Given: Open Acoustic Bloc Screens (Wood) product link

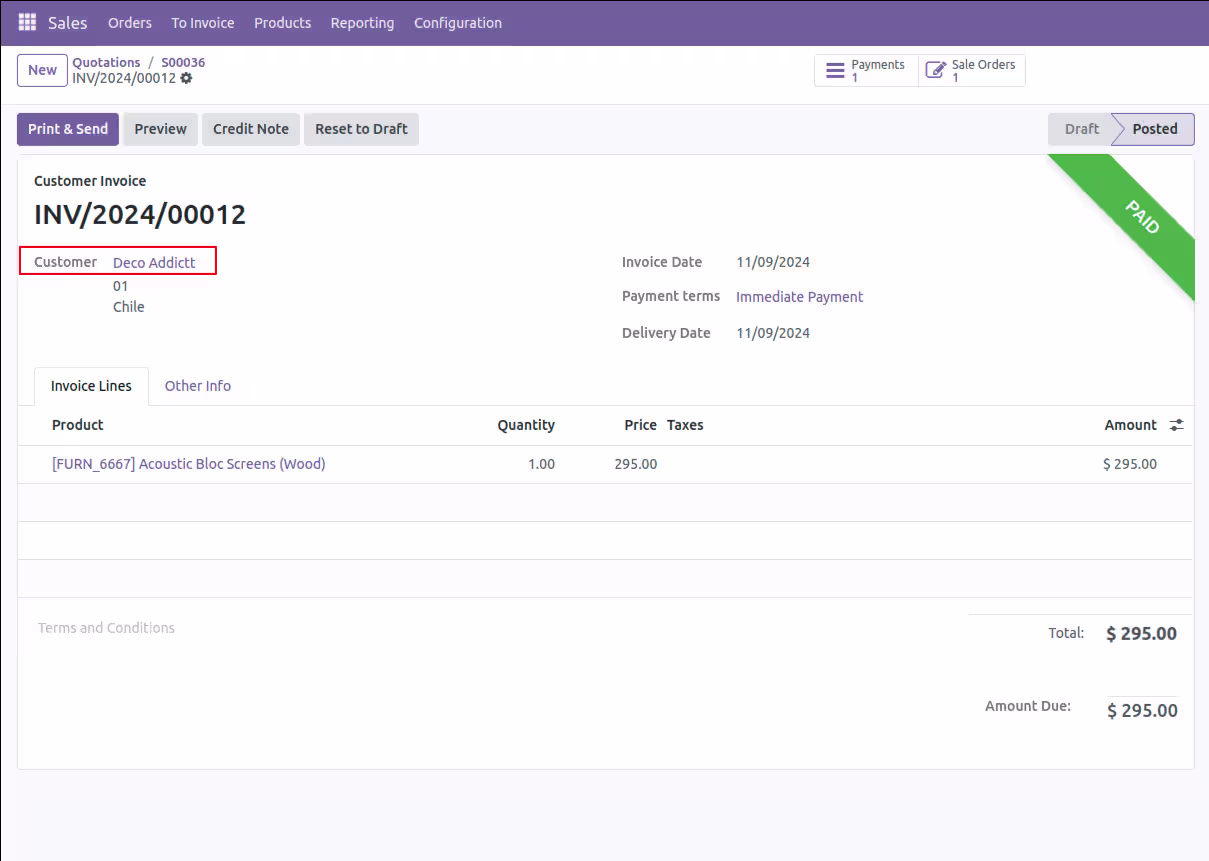Looking at the screenshot, I should coord(188,464).
